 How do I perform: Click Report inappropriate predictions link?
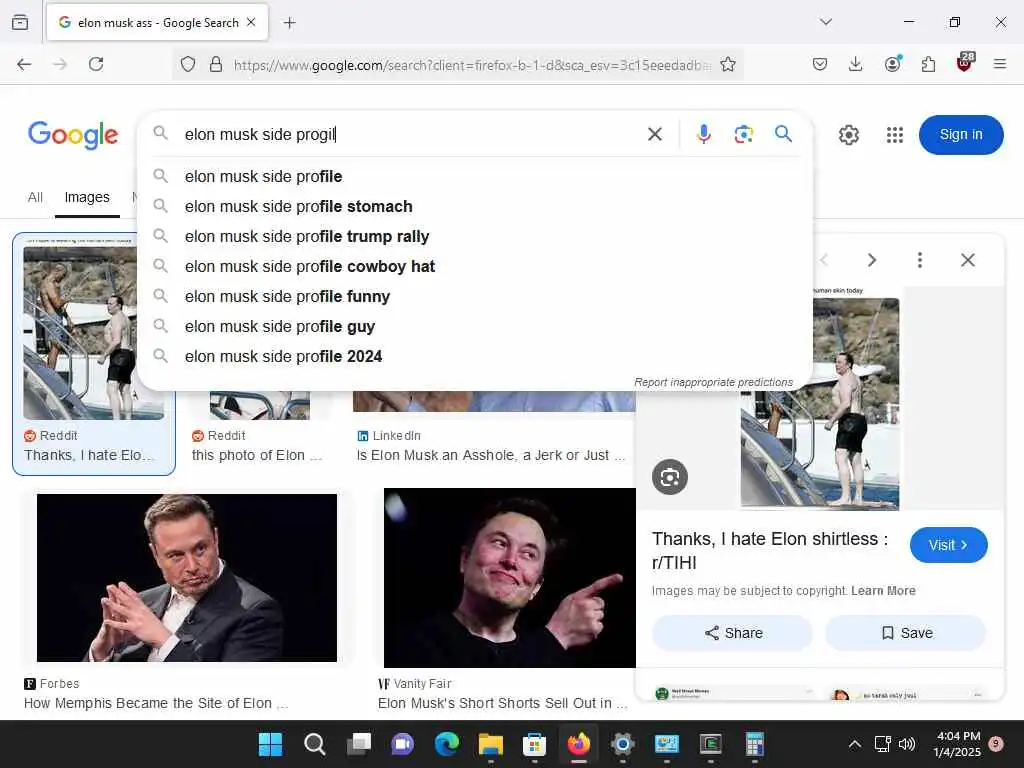pos(713,382)
